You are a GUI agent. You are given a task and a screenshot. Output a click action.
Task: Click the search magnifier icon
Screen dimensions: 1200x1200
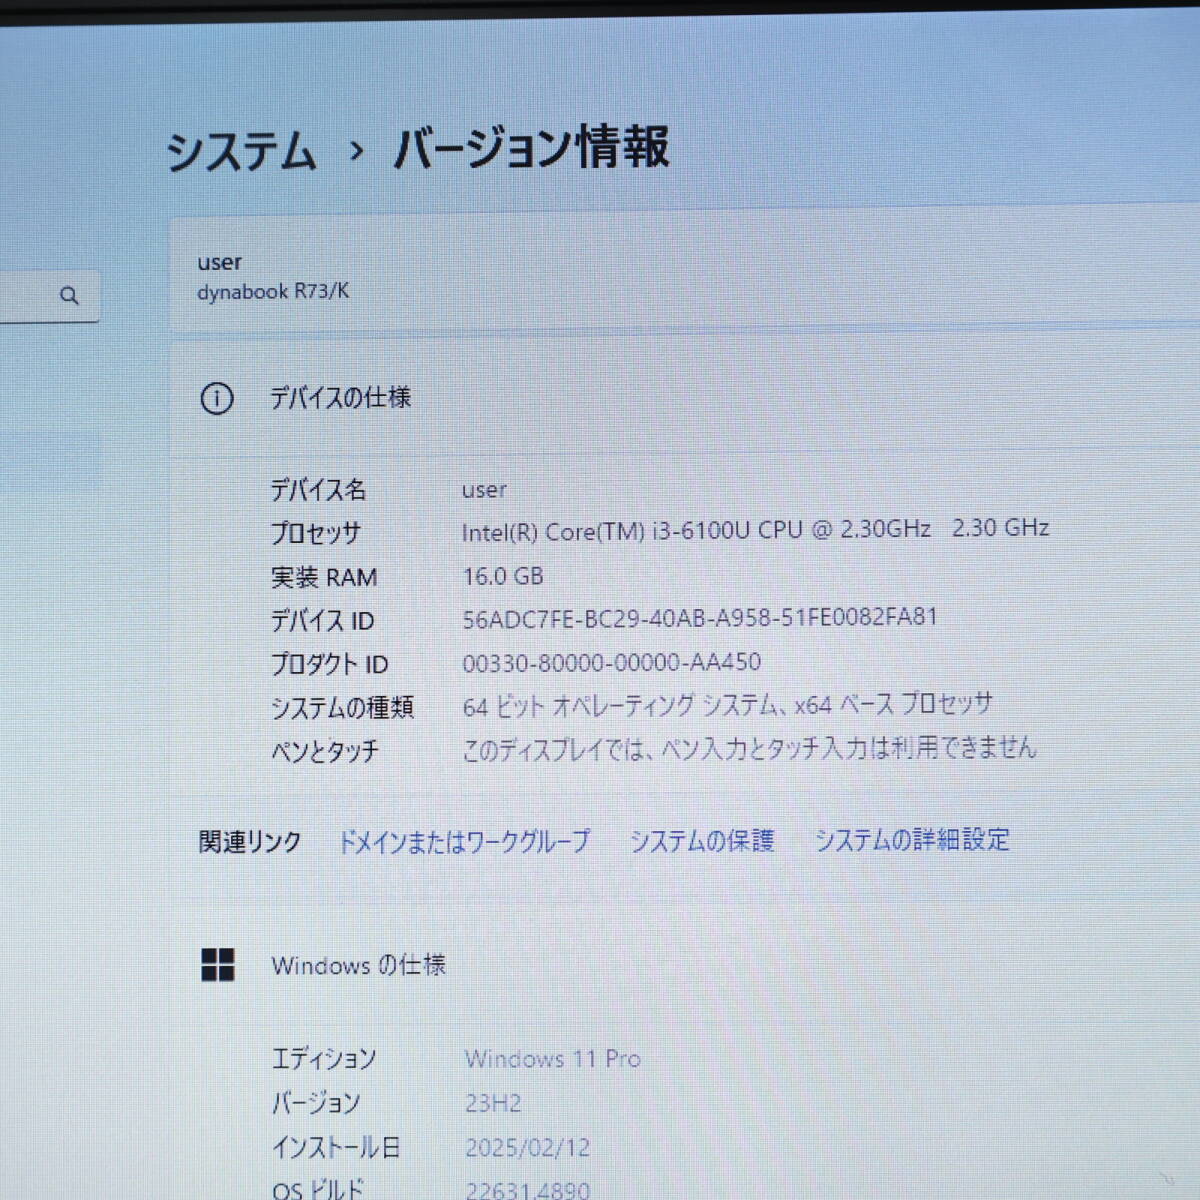(x=69, y=296)
